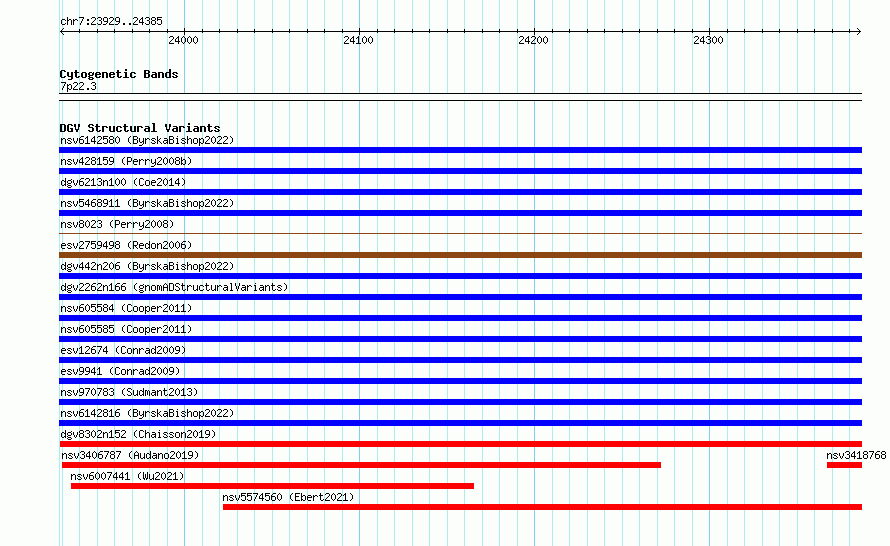Open the nsv5574560 (Ebert2021) label
The image size is (890, 546).
[288, 497]
